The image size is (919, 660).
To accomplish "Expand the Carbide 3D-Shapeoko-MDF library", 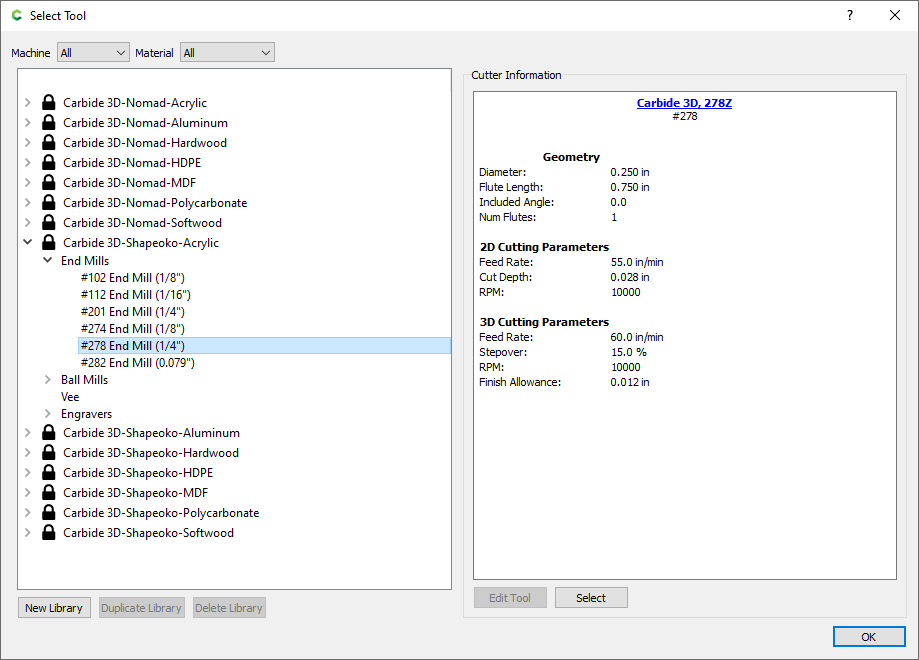I will (28, 492).
